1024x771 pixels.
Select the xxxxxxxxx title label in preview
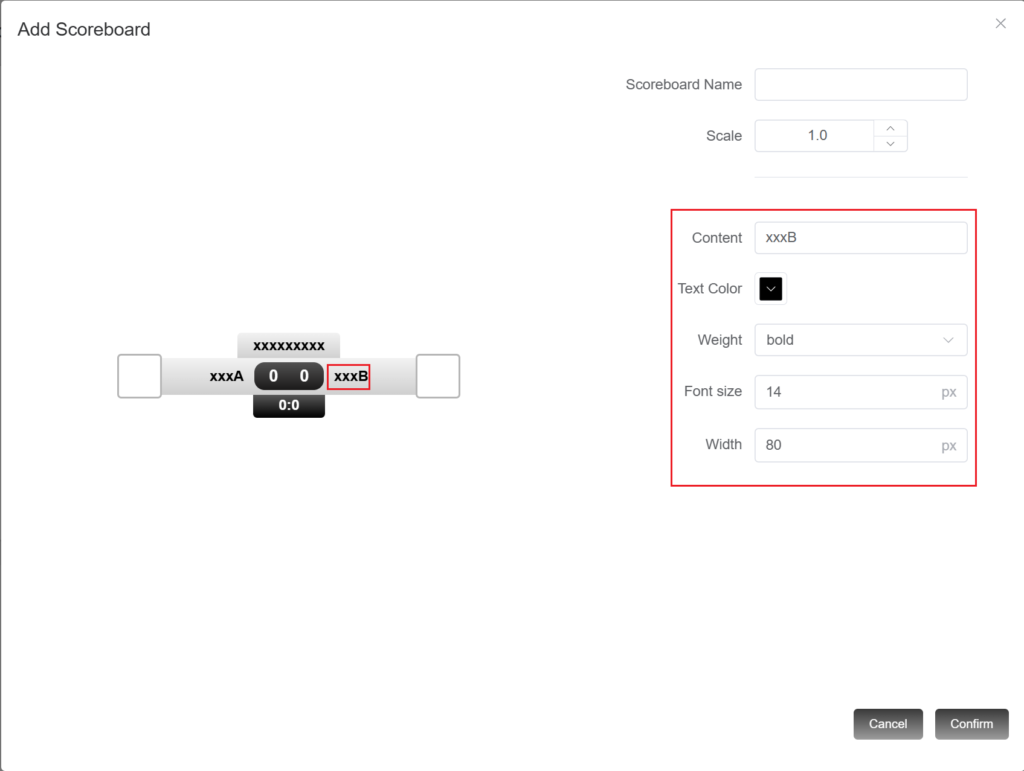(x=289, y=346)
